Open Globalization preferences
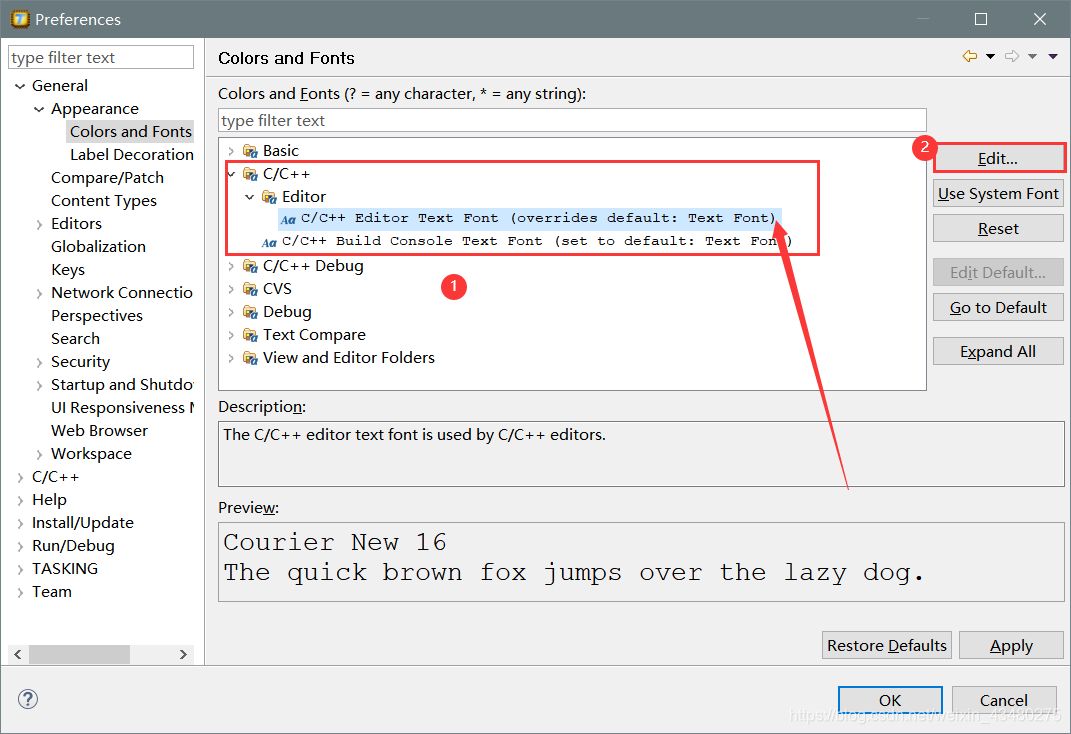Viewport: 1071px width, 734px height. [98, 246]
